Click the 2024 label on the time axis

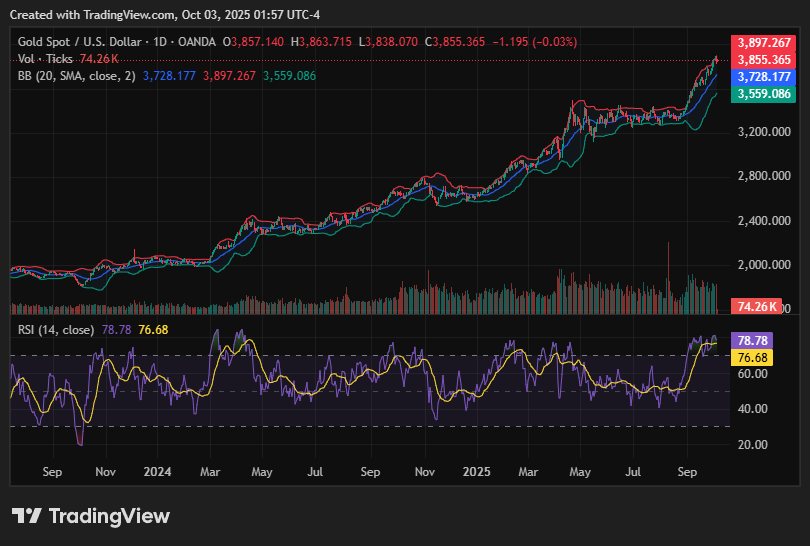pyautogui.click(x=158, y=469)
